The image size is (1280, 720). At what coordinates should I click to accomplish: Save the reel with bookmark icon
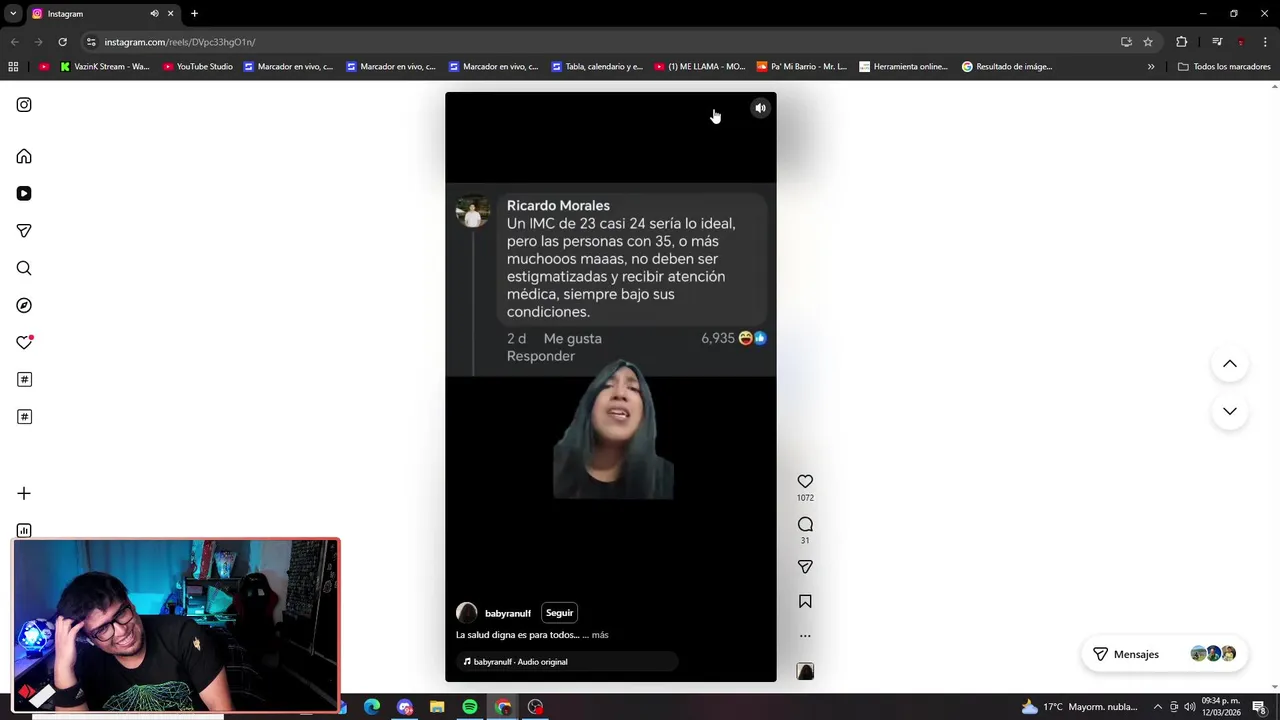point(805,601)
